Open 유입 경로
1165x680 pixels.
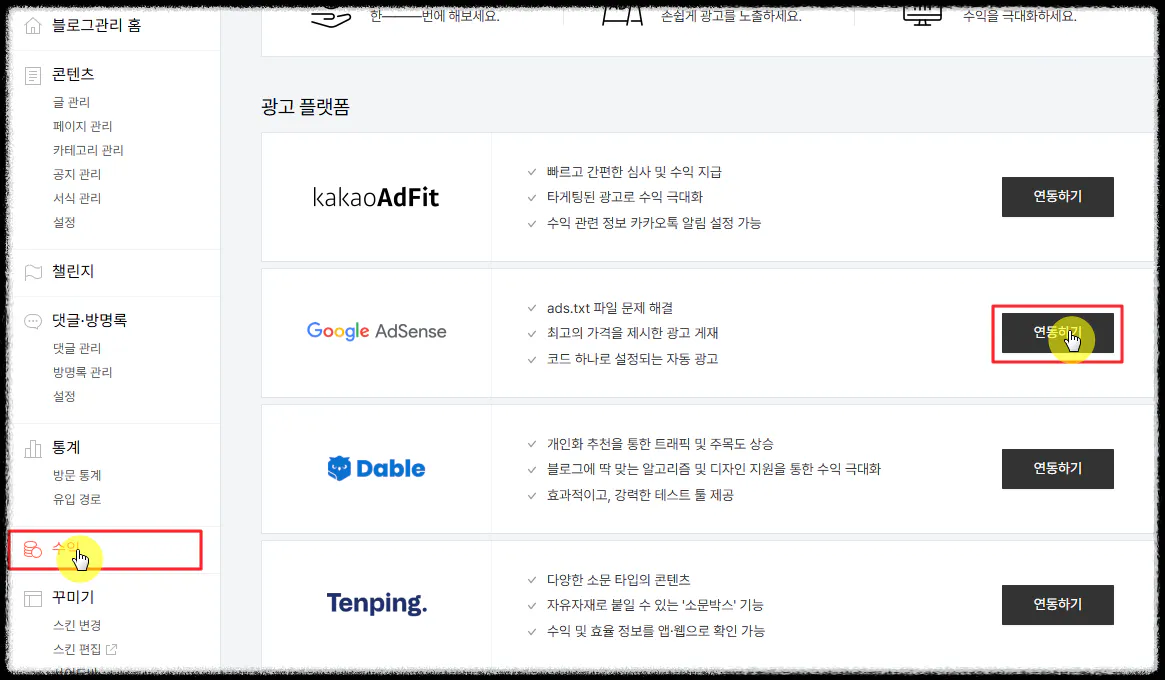(77, 499)
